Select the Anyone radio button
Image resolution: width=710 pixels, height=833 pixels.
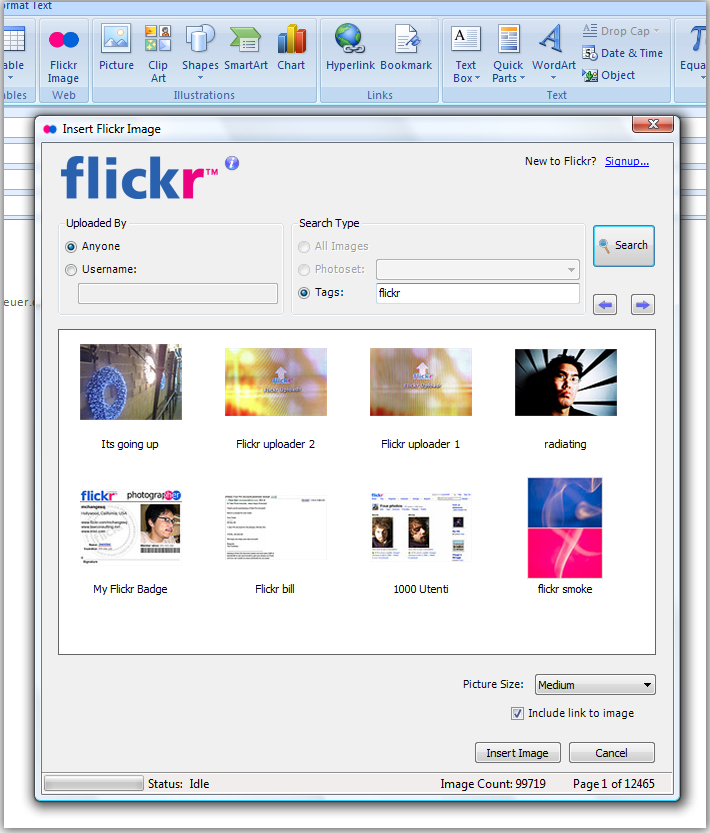(71, 247)
